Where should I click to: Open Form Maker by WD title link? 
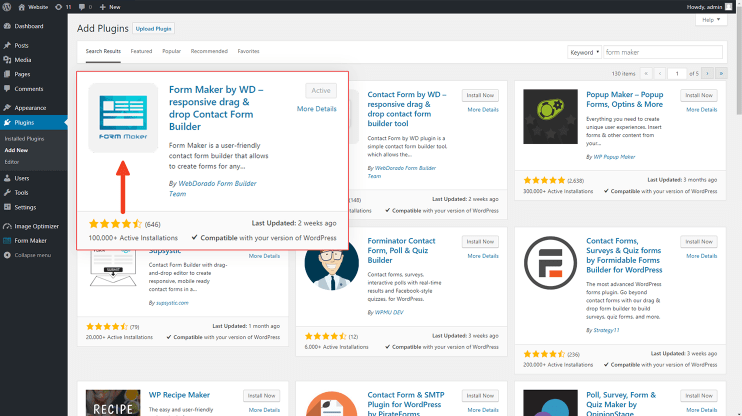click(x=216, y=108)
